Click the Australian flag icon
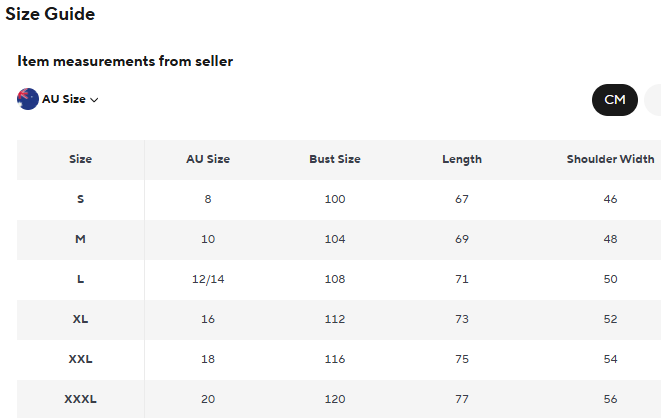This screenshot has height=418, width=661. point(28,99)
